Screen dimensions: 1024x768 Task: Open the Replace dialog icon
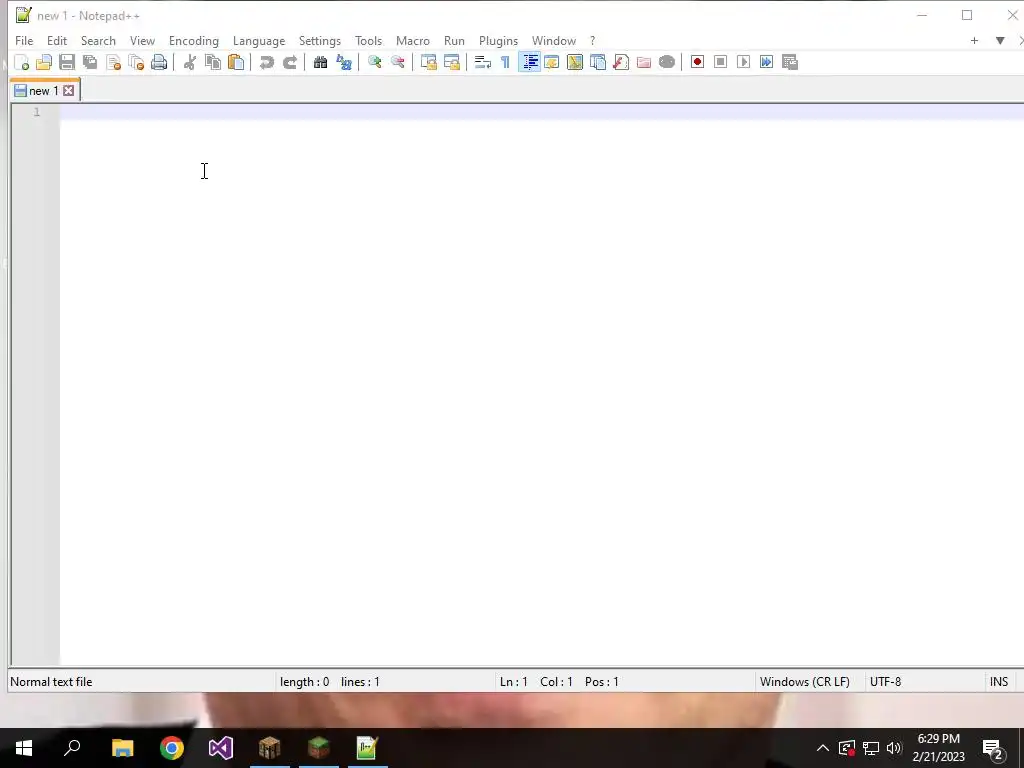coord(344,62)
